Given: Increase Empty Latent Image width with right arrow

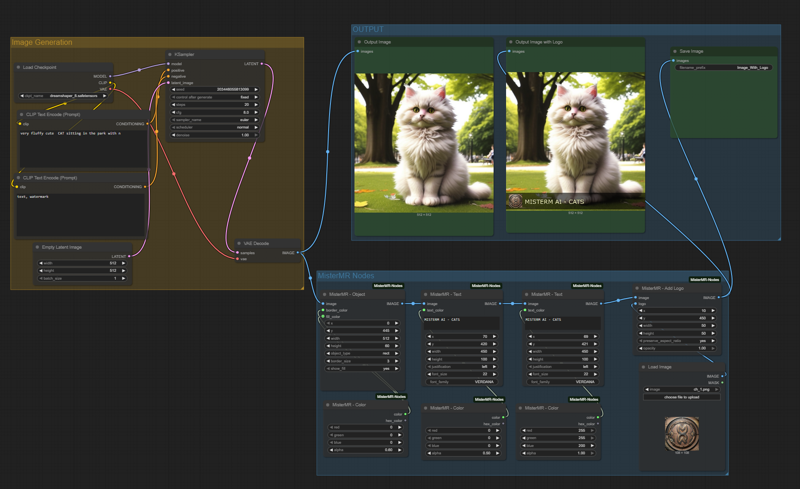Looking at the screenshot, I should (x=123, y=263).
